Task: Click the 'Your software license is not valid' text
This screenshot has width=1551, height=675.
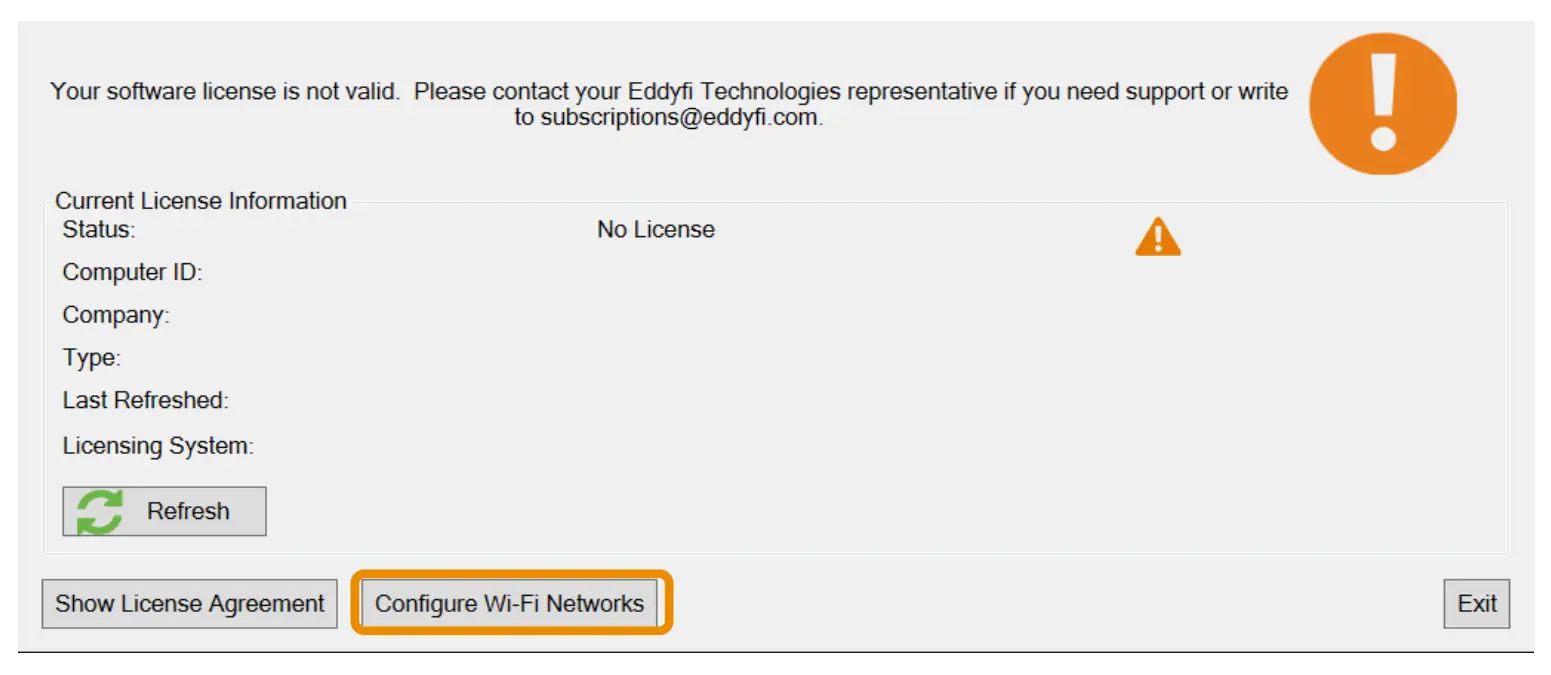Action: click(225, 91)
